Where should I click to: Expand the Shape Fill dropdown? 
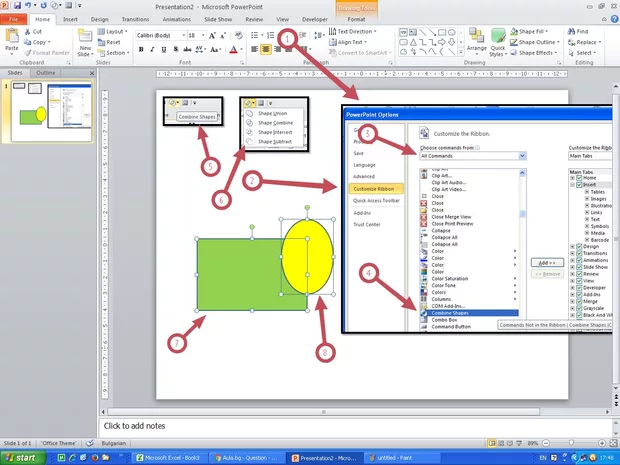(x=545, y=31)
